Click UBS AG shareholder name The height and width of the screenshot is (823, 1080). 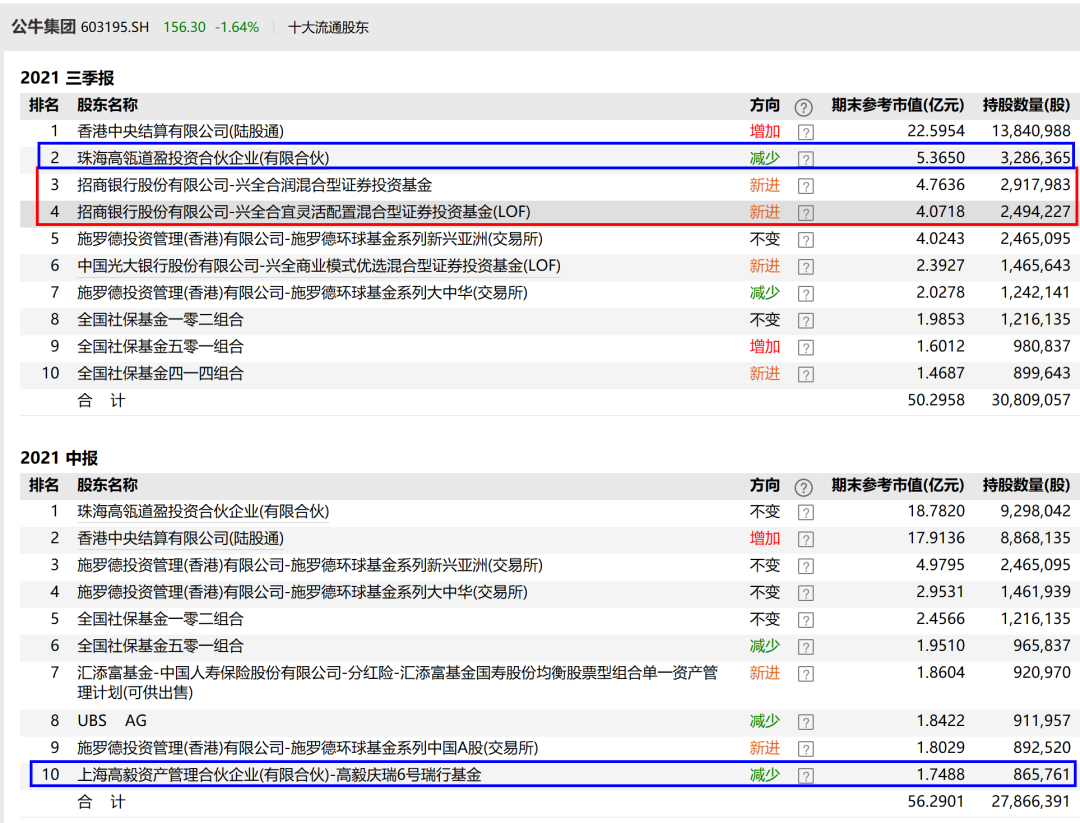point(112,721)
